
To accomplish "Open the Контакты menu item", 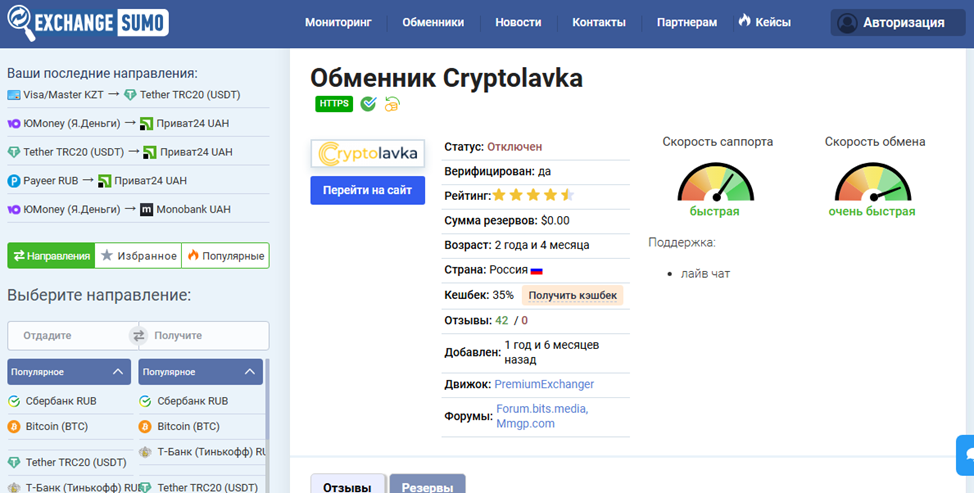I will (x=599, y=22).
